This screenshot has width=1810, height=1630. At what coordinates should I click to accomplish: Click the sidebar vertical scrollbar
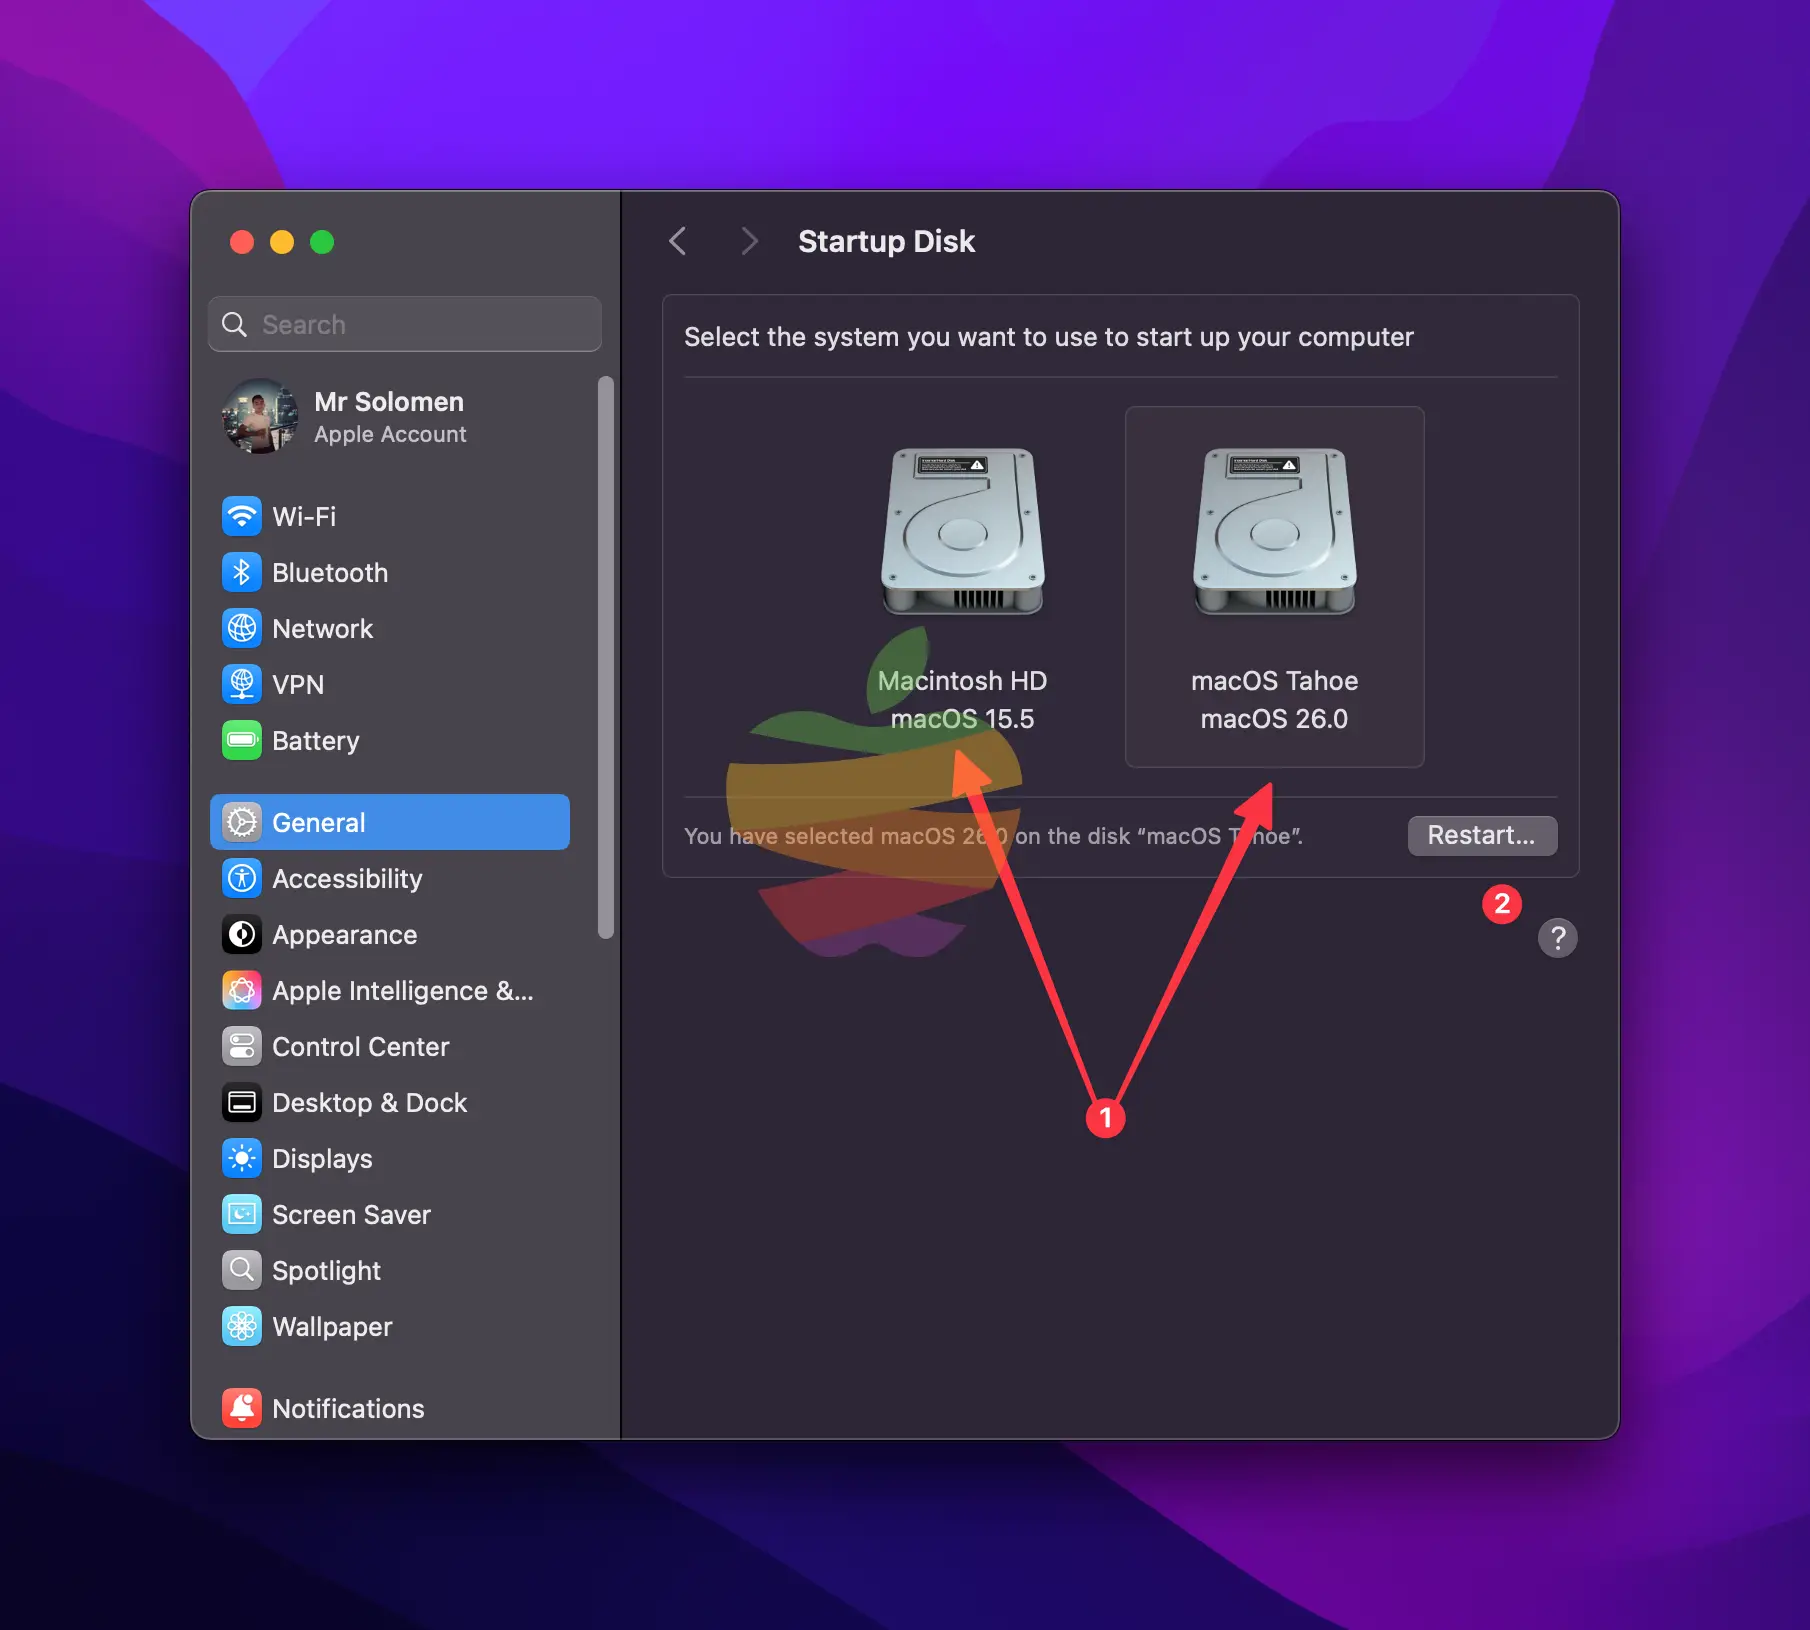point(605,657)
